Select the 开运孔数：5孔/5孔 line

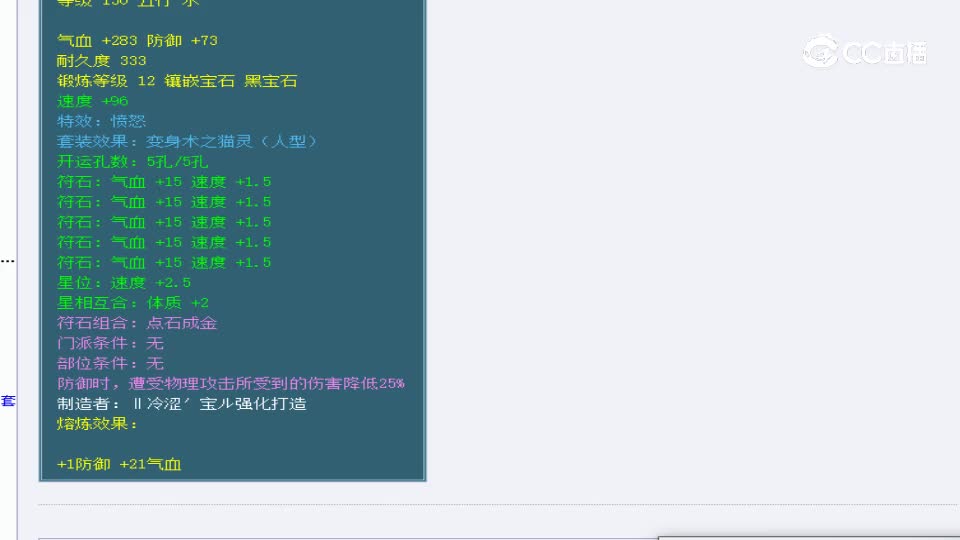[x=132, y=162]
